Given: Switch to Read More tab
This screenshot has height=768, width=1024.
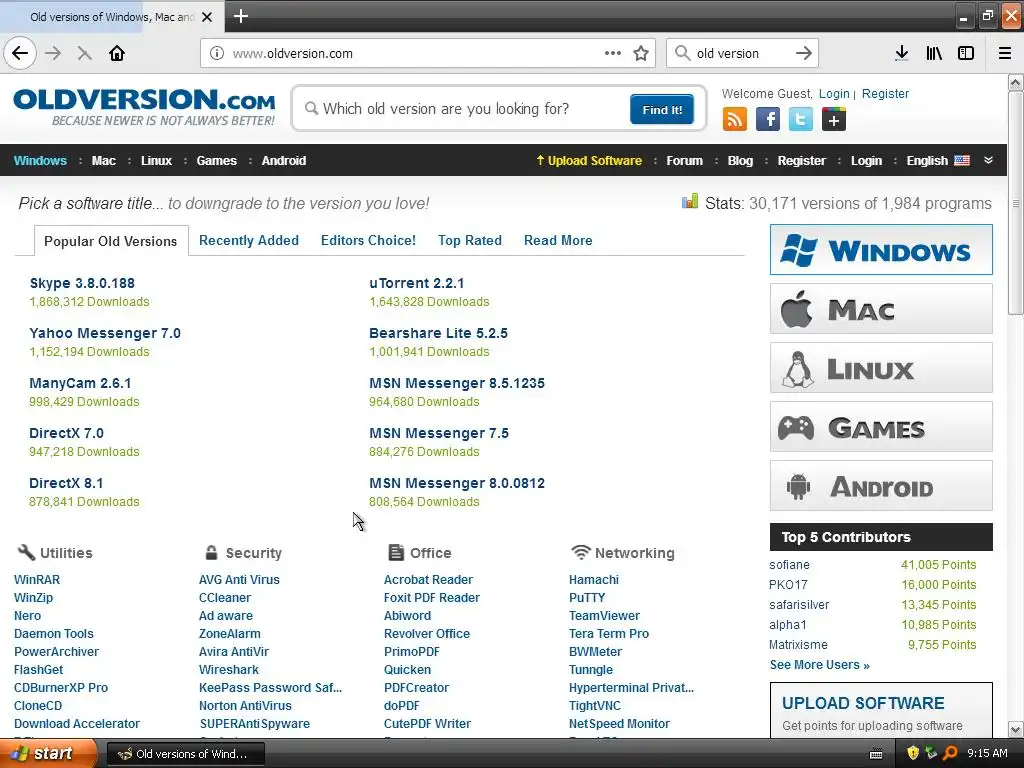Looking at the screenshot, I should coord(558,240).
